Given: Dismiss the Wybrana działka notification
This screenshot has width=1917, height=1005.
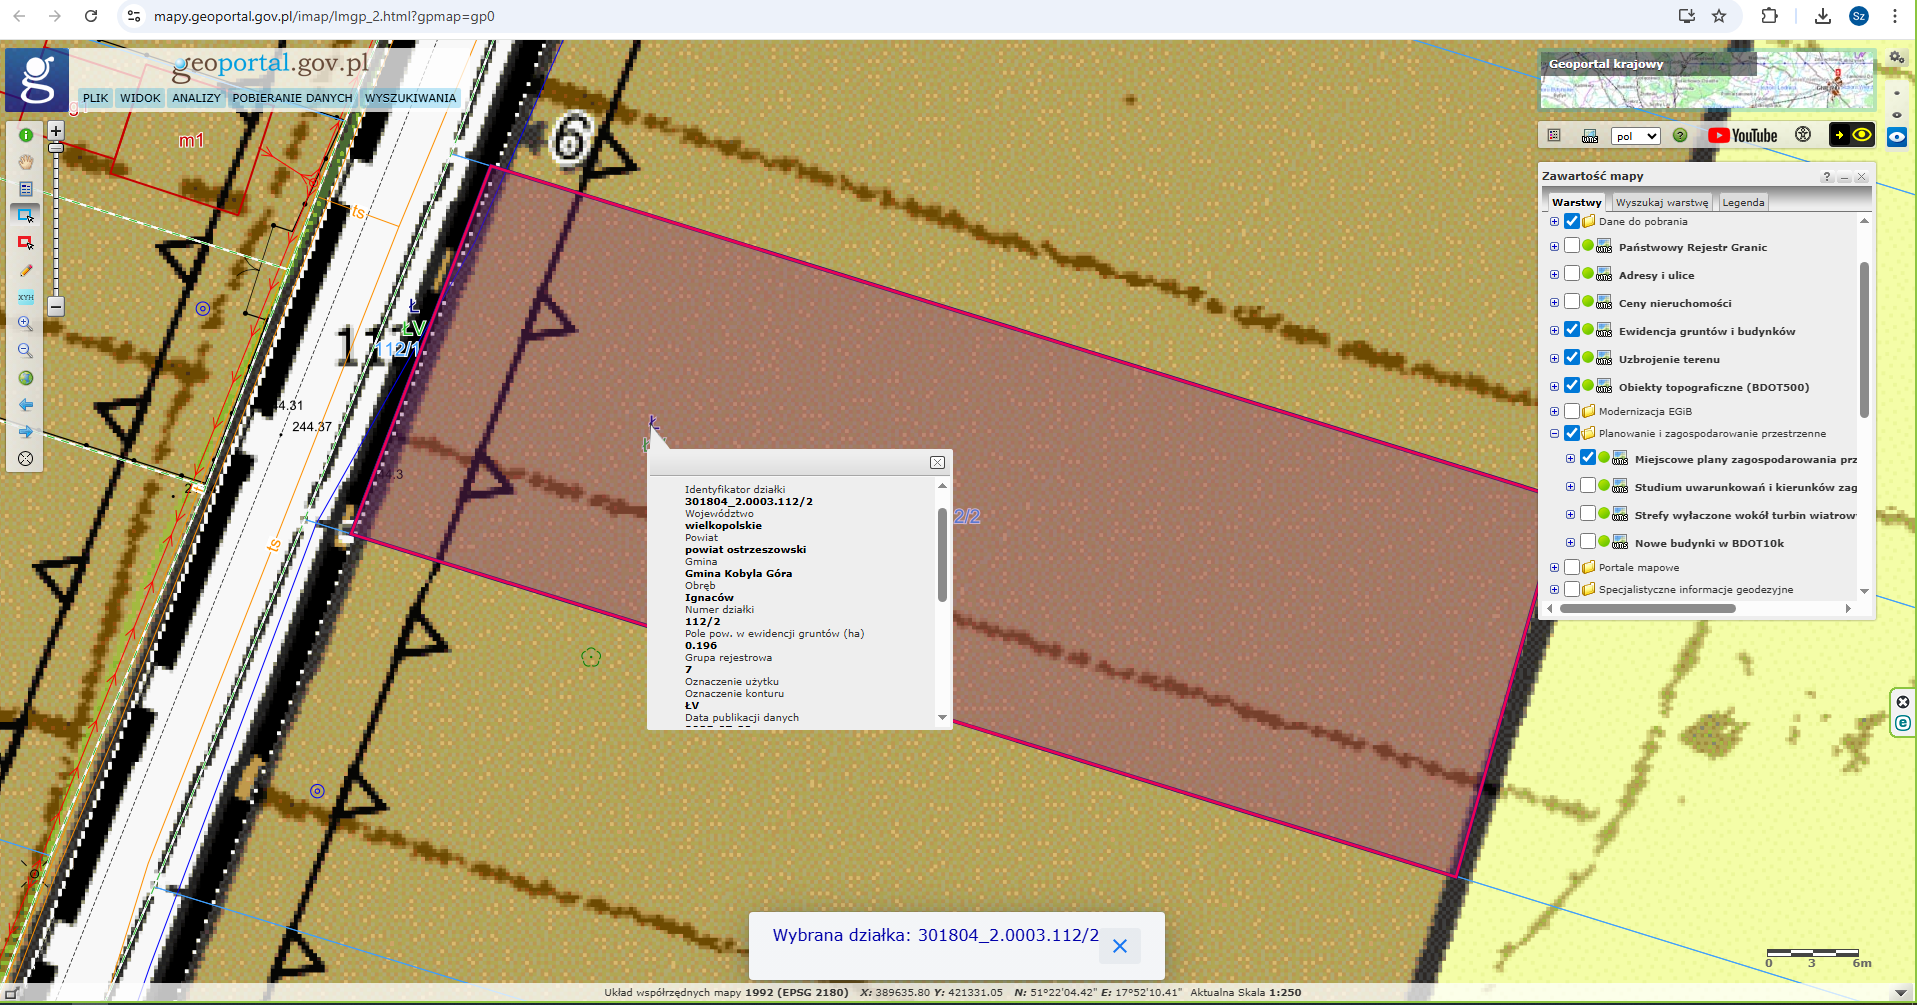Looking at the screenshot, I should tap(1120, 946).
